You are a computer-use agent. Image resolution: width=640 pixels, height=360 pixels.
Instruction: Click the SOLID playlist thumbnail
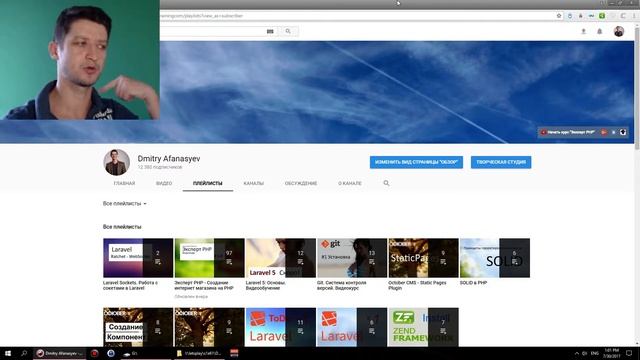pyautogui.click(x=495, y=258)
